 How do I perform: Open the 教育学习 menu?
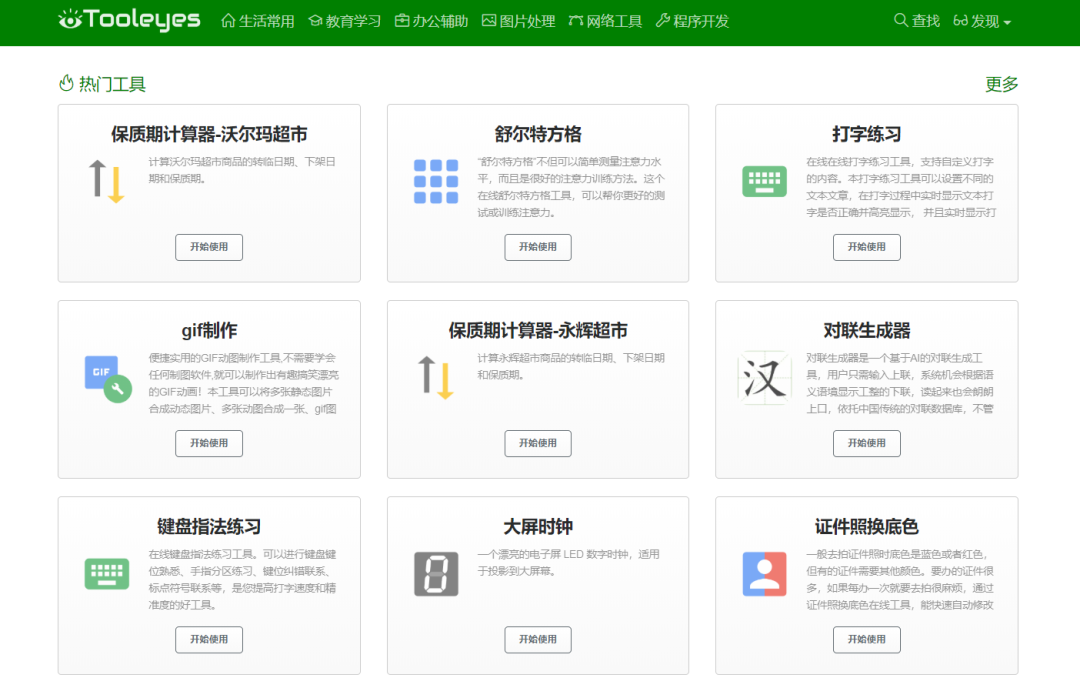pos(344,21)
